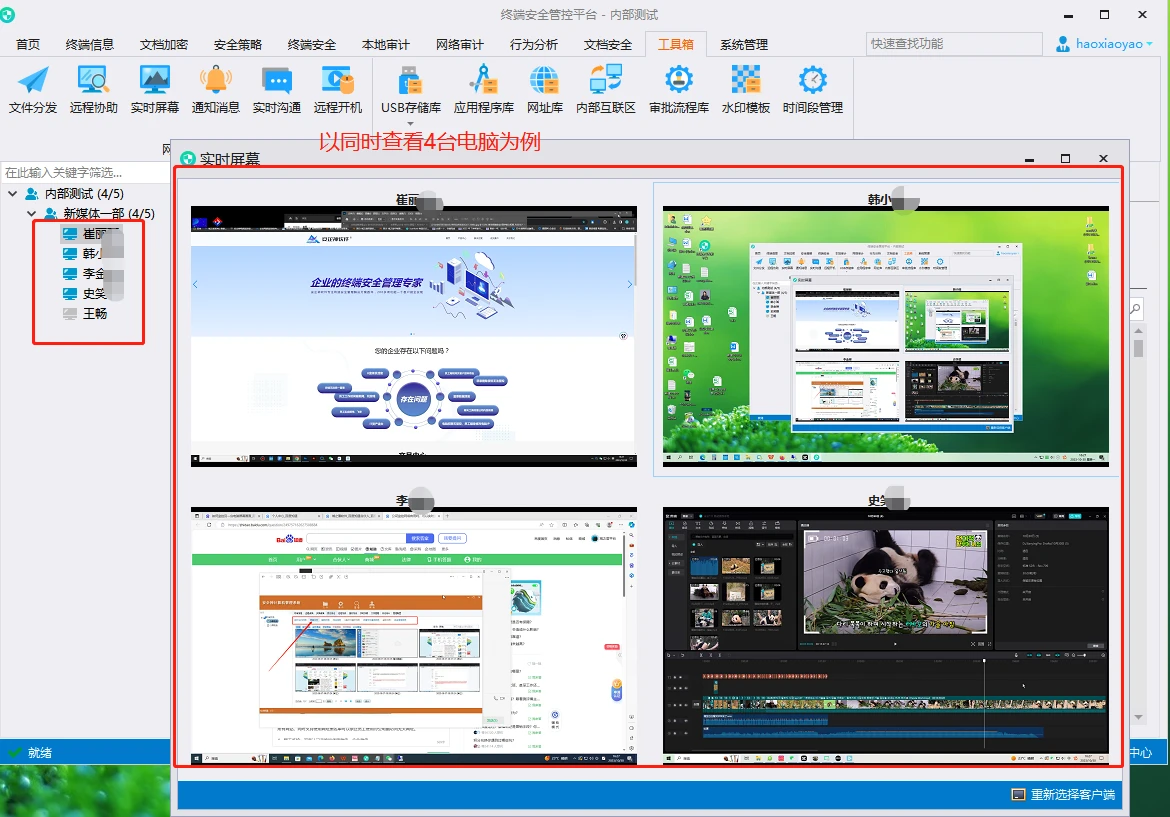
Task: Maximize the 实时屏幕 dialog
Action: (1066, 158)
